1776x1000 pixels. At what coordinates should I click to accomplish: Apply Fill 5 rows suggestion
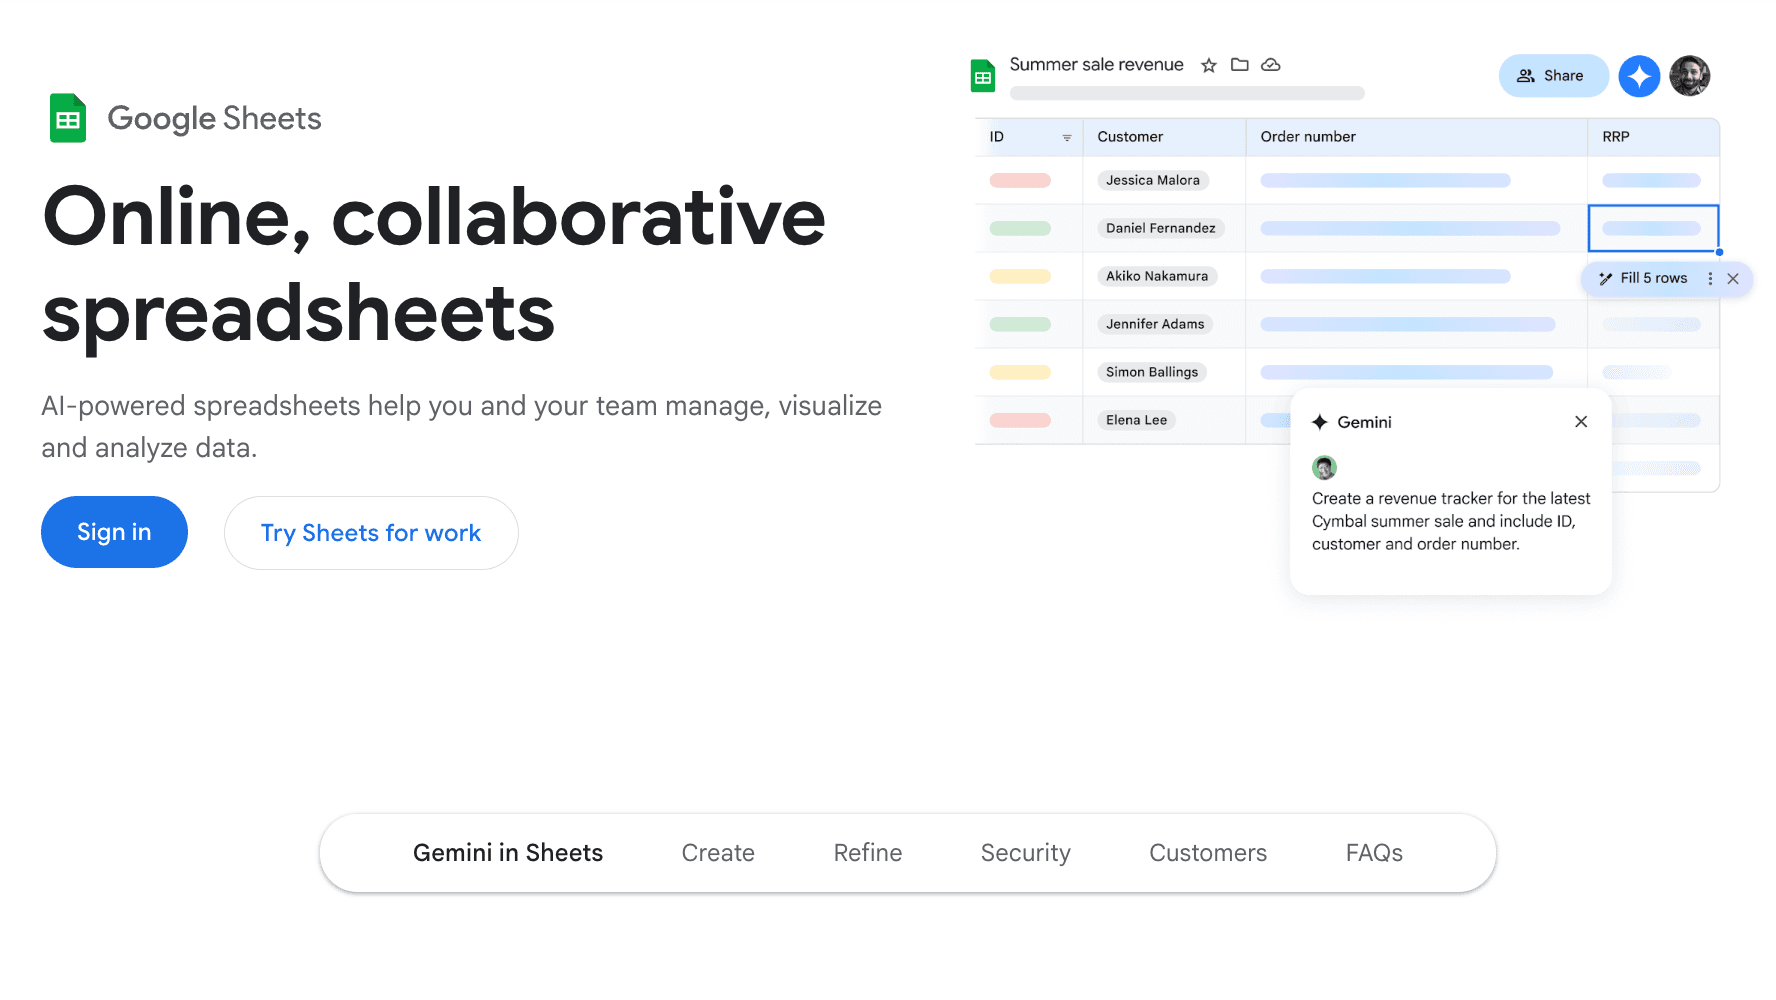coord(1653,279)
